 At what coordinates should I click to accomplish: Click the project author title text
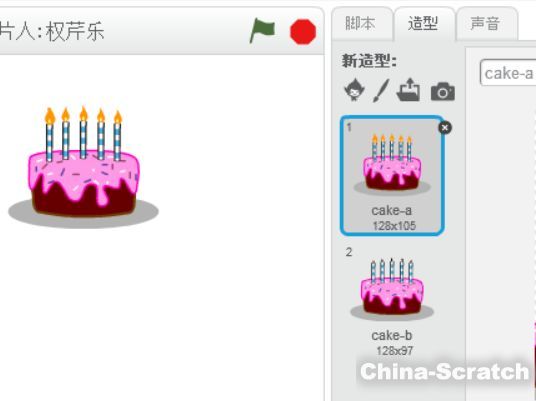[52, 31]
